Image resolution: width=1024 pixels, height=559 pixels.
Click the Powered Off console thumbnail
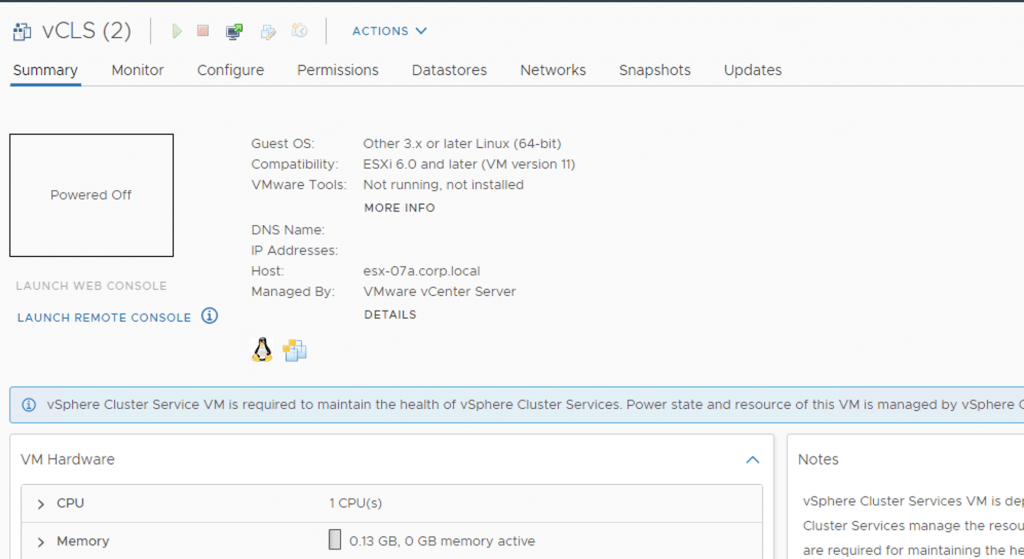(91, 195)
